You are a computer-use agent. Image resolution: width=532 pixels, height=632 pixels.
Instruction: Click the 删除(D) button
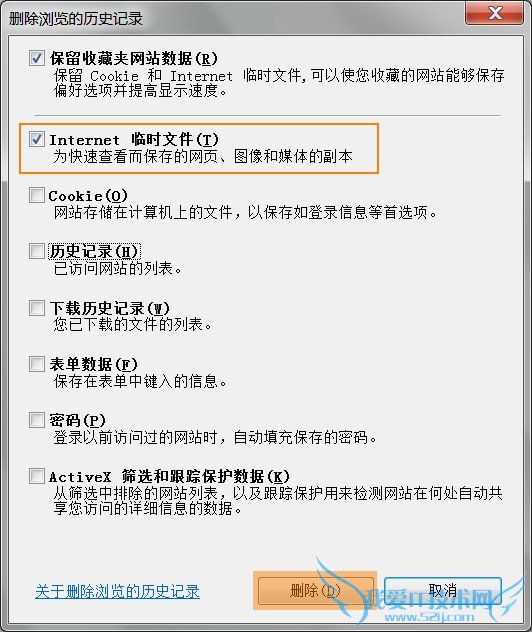pos(315,591)
